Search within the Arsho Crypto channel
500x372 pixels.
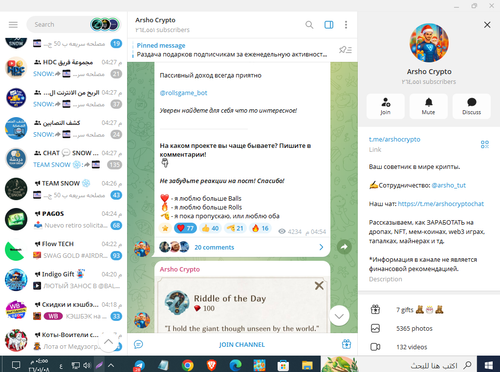(309, 25)
